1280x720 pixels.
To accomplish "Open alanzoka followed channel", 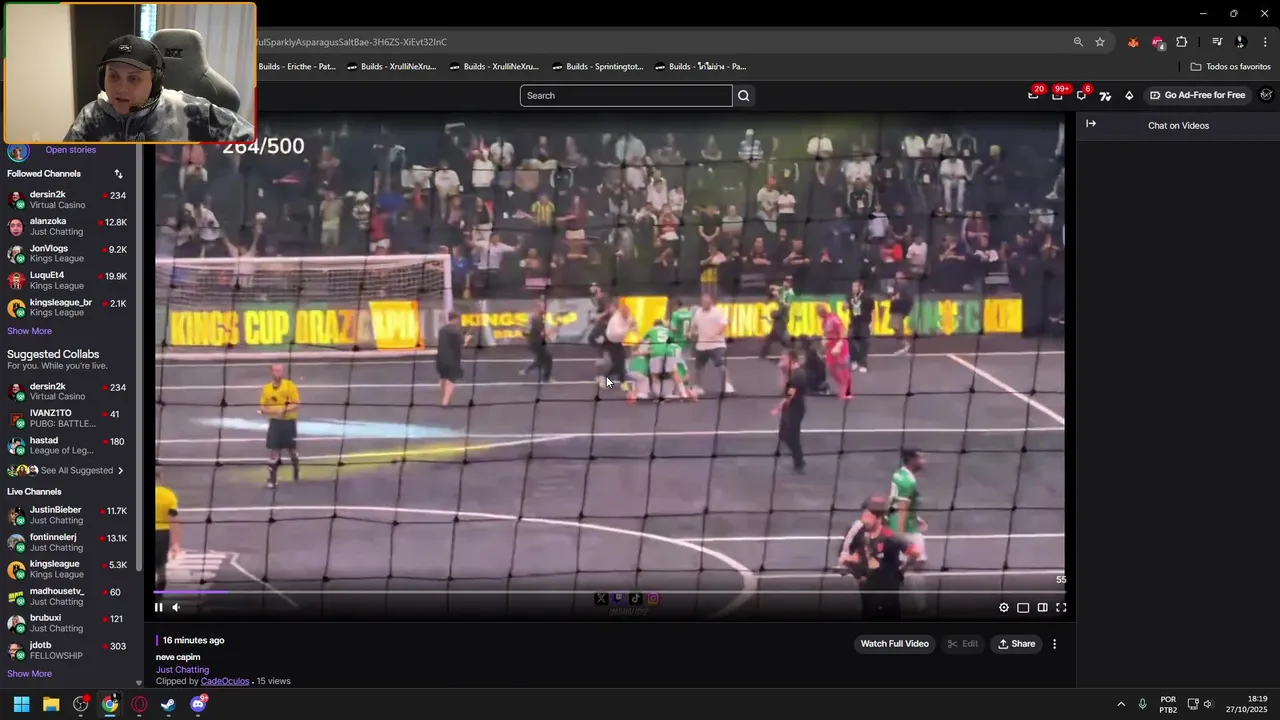I will coord(68,227).
